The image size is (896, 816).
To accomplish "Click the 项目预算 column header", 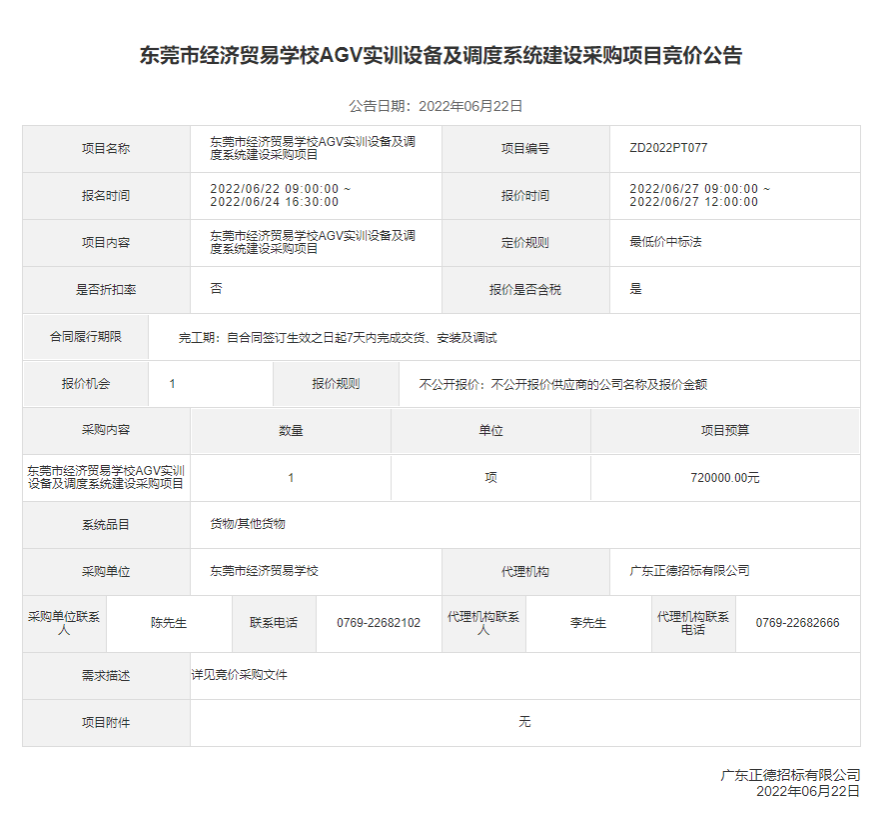I will [725, 431].
